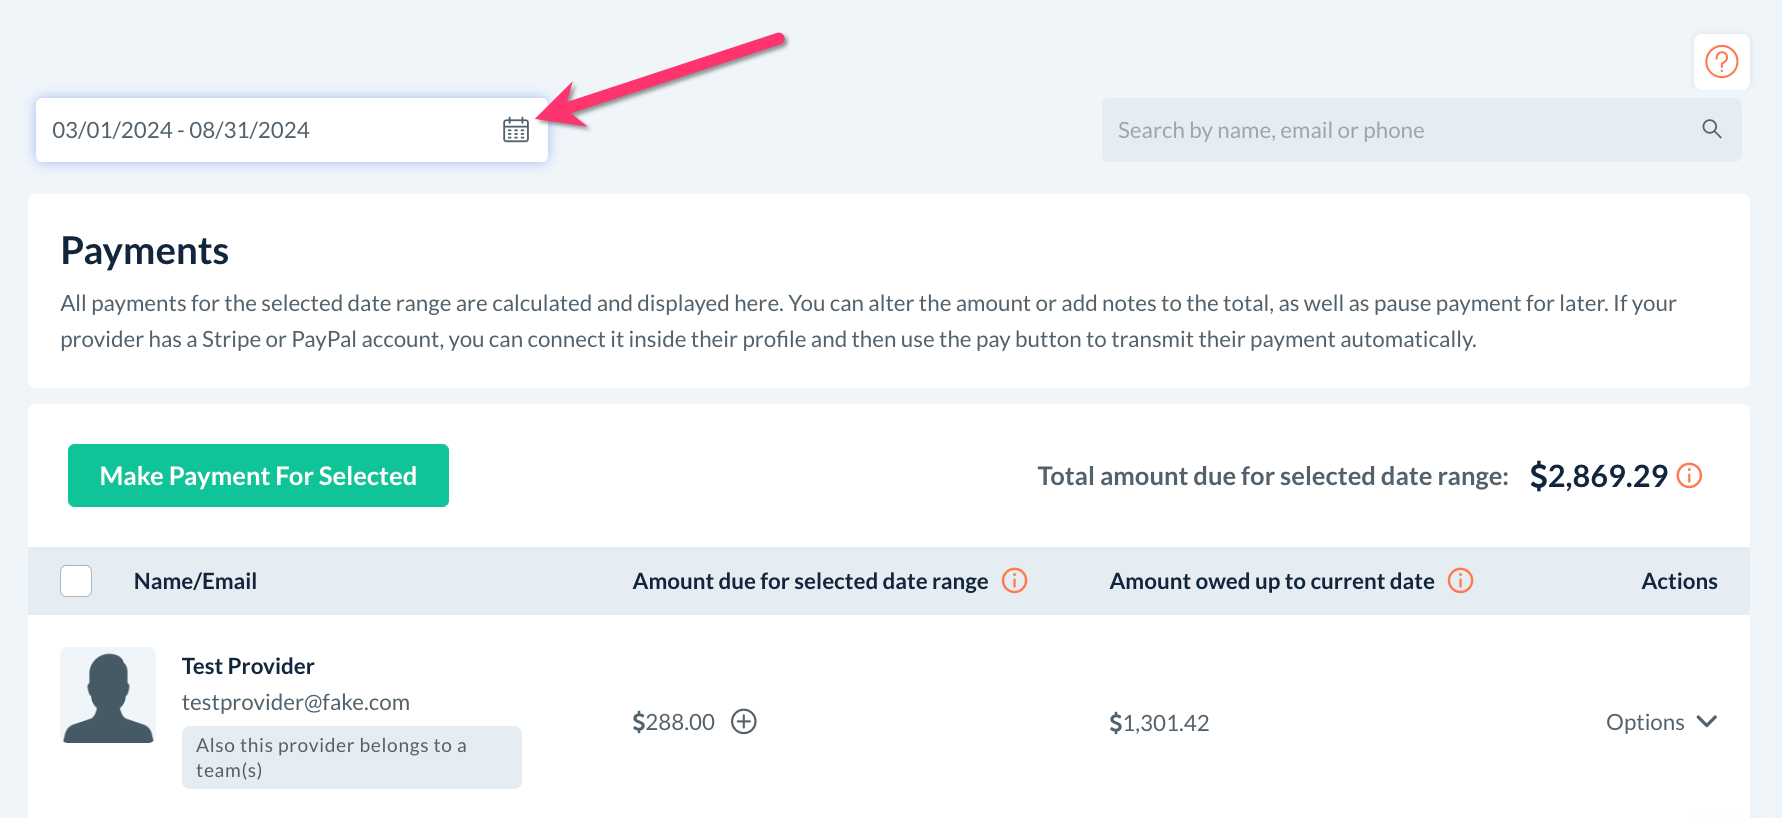Image resolution: width=1782 pixels, height=818 pixels.
Task: Tick the select-all checkbox in table header
Action: click(x=76, y=581)
